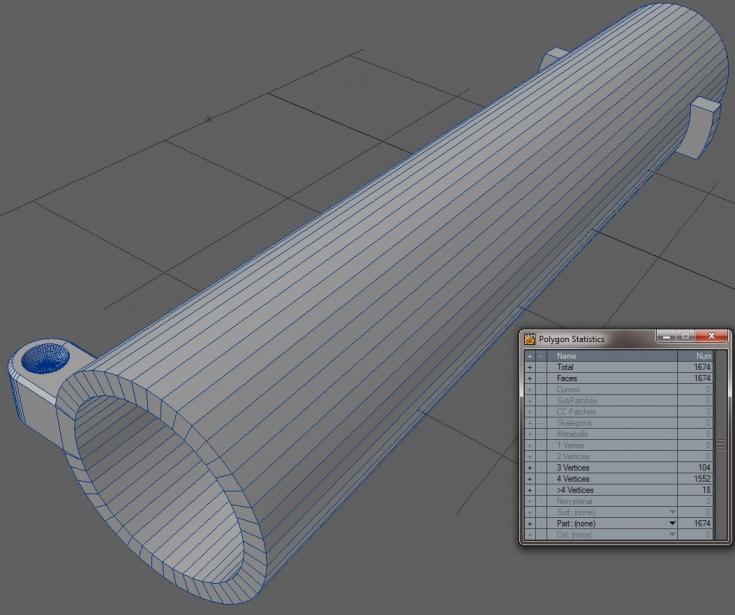Deselect 4 Vertices polygons with the minus toggle
Screen dimensions: 735x615
542,479
